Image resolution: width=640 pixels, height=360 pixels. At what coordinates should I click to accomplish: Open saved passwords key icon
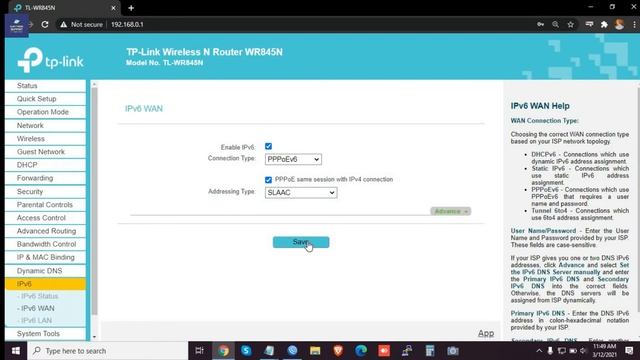click(x=540, y=24)
